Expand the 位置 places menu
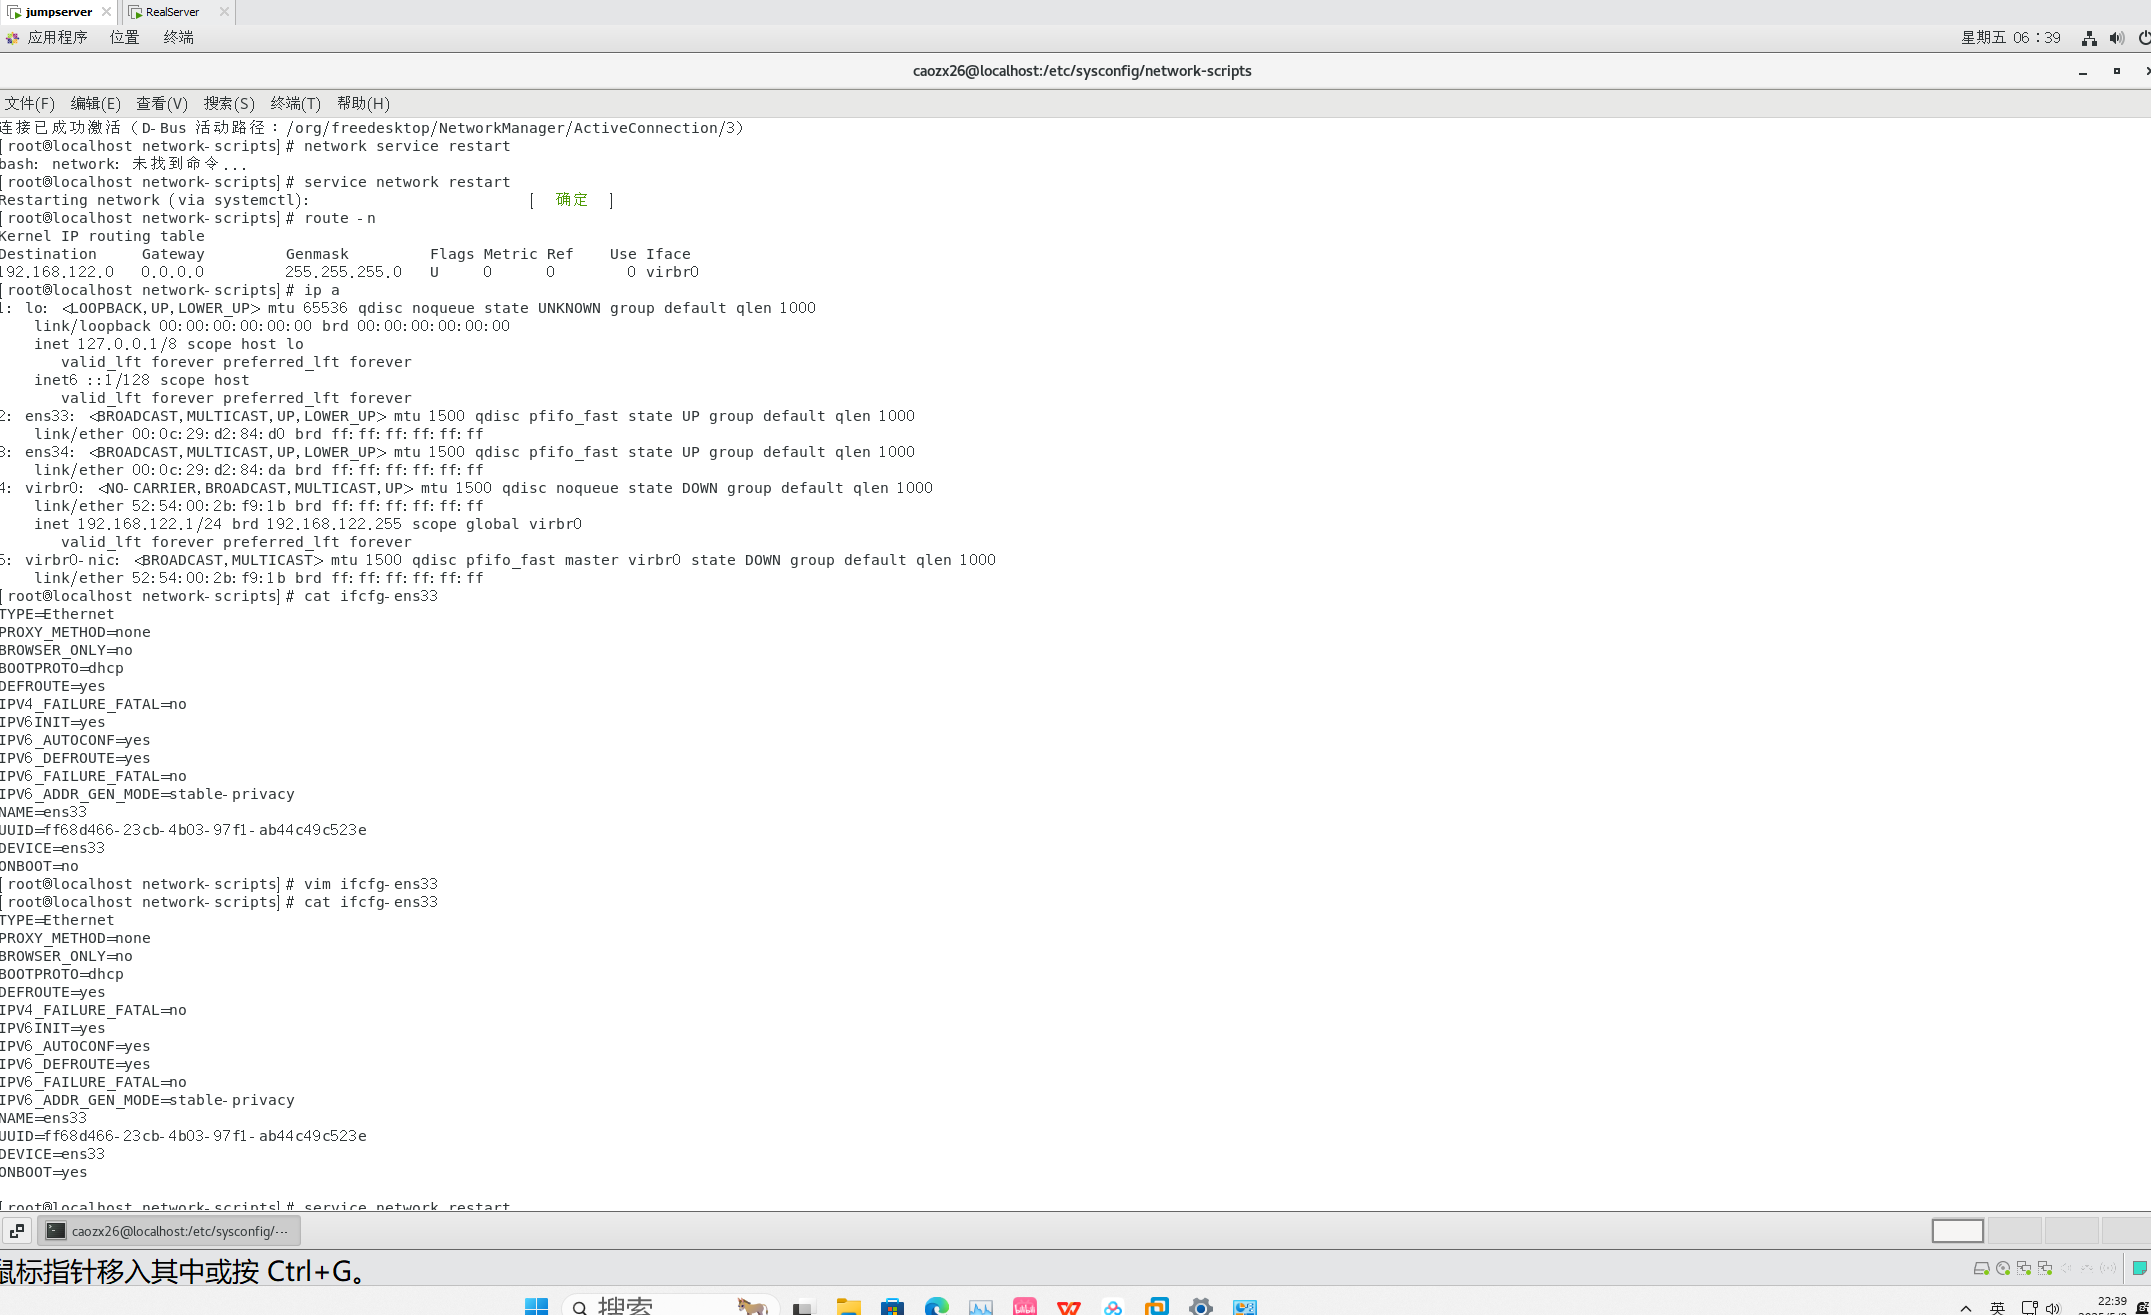 pos(124,37)
